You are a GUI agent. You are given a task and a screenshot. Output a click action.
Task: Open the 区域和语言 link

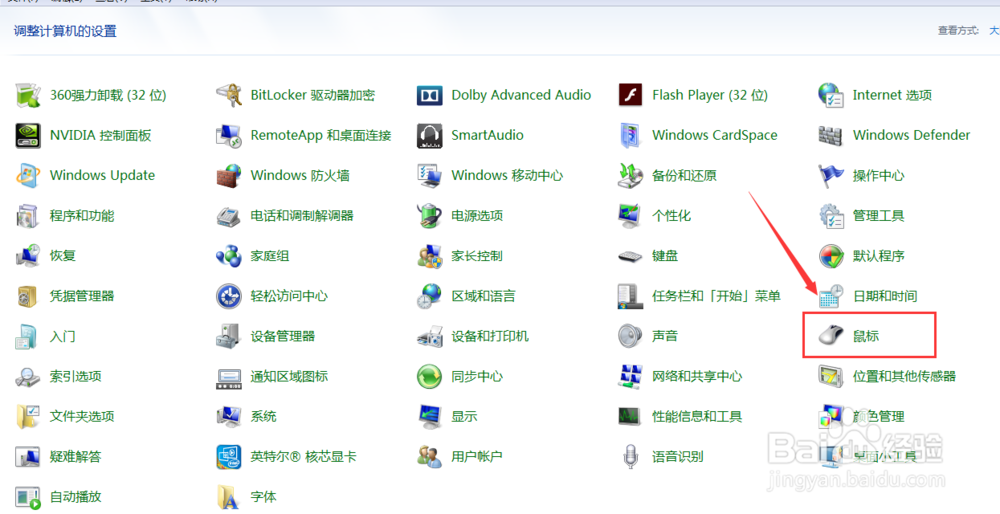[x=483, y=296]
